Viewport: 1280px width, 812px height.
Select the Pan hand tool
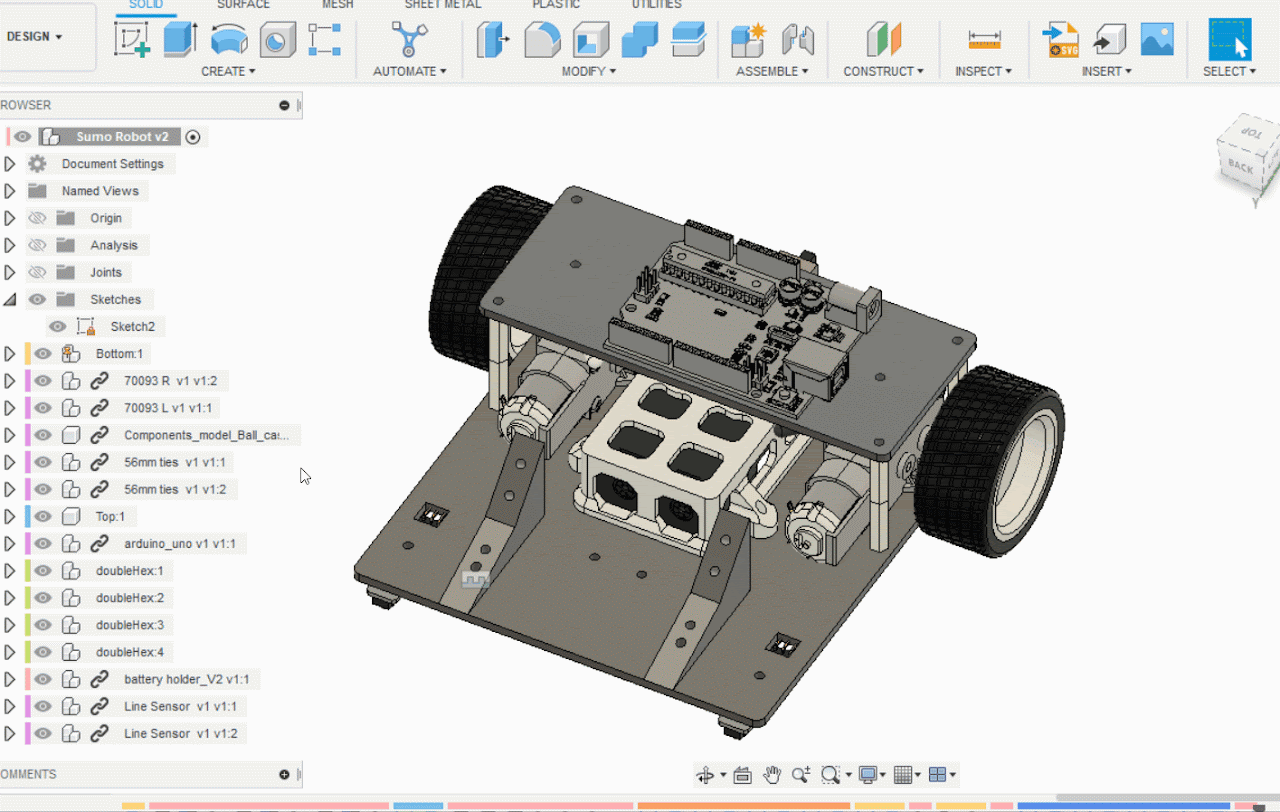(x=772, y=775)
